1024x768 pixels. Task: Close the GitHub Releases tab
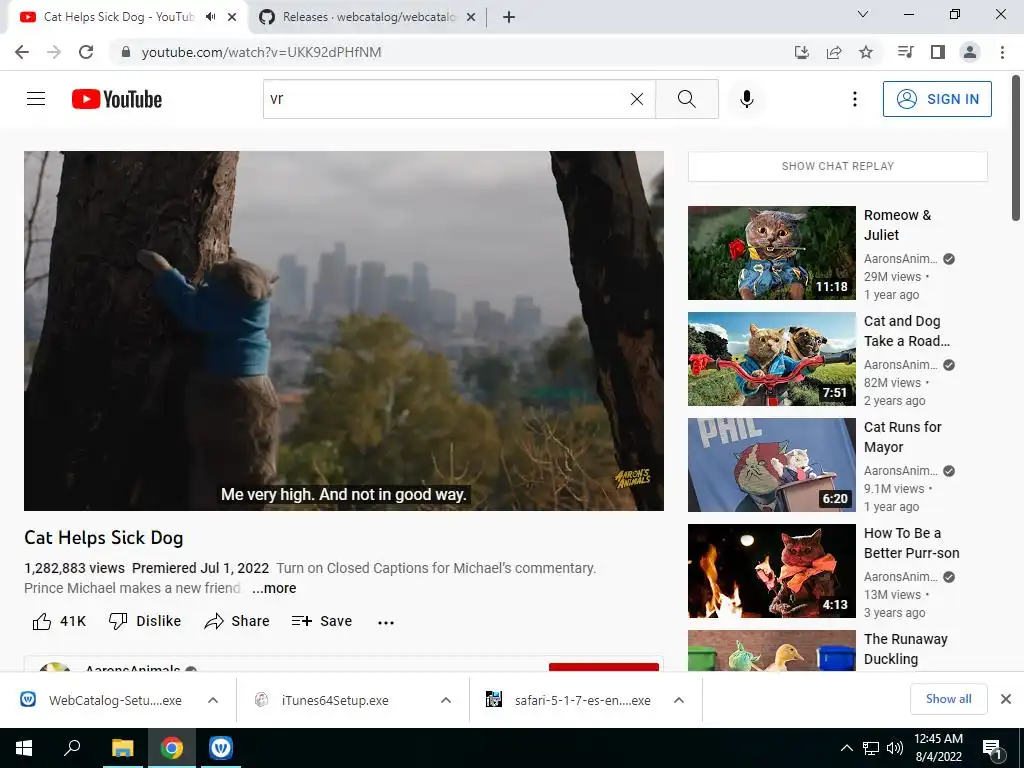pyautogui.click(x=471, y=17)
